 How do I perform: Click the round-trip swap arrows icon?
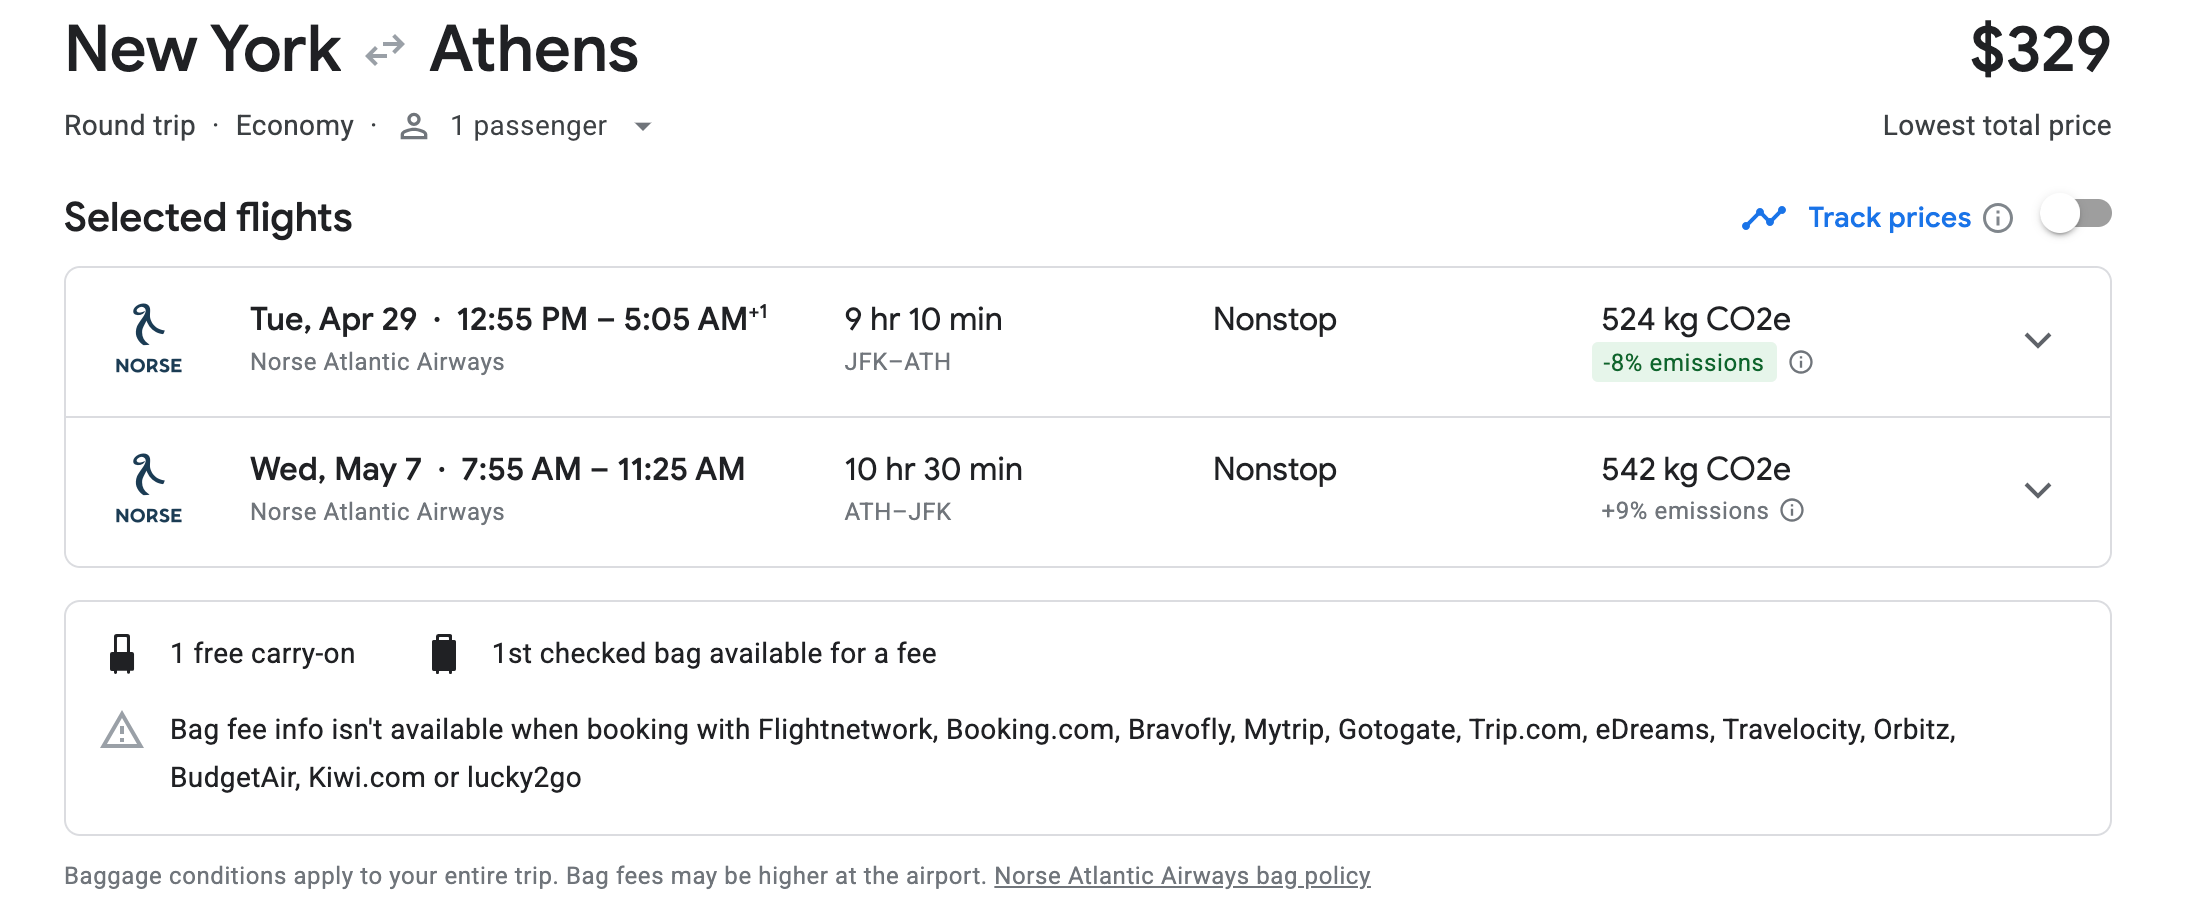385,49
